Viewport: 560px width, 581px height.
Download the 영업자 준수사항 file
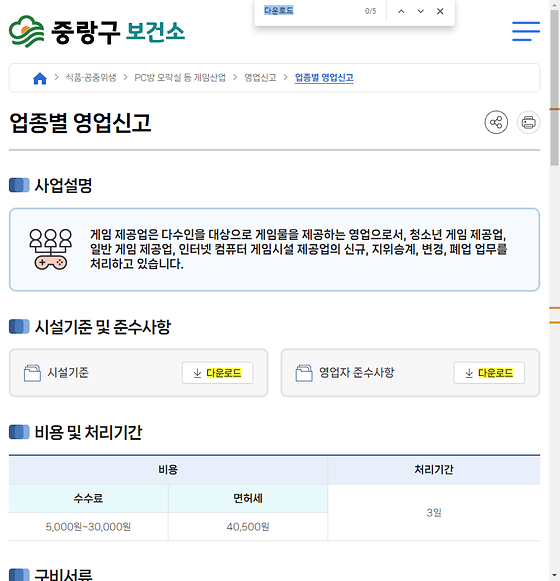(x=489, y=373)
